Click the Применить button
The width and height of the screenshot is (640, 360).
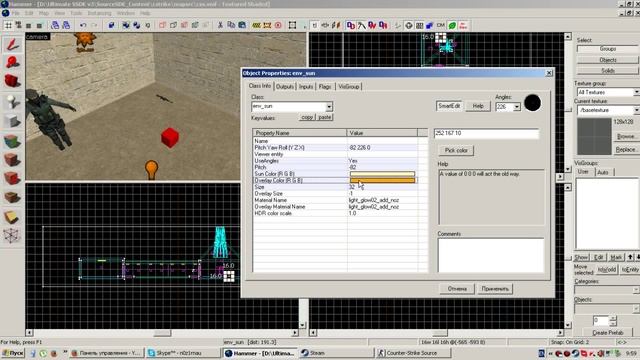coord(495,289)
